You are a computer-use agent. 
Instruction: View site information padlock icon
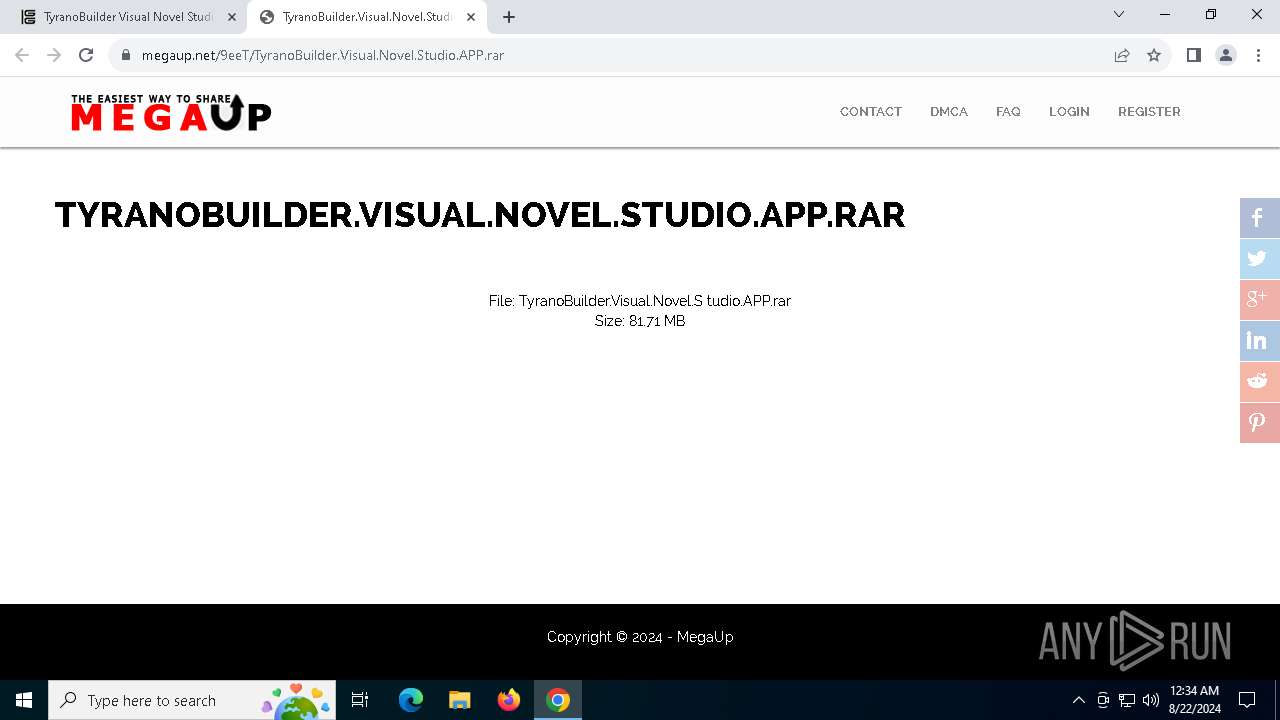126,55
